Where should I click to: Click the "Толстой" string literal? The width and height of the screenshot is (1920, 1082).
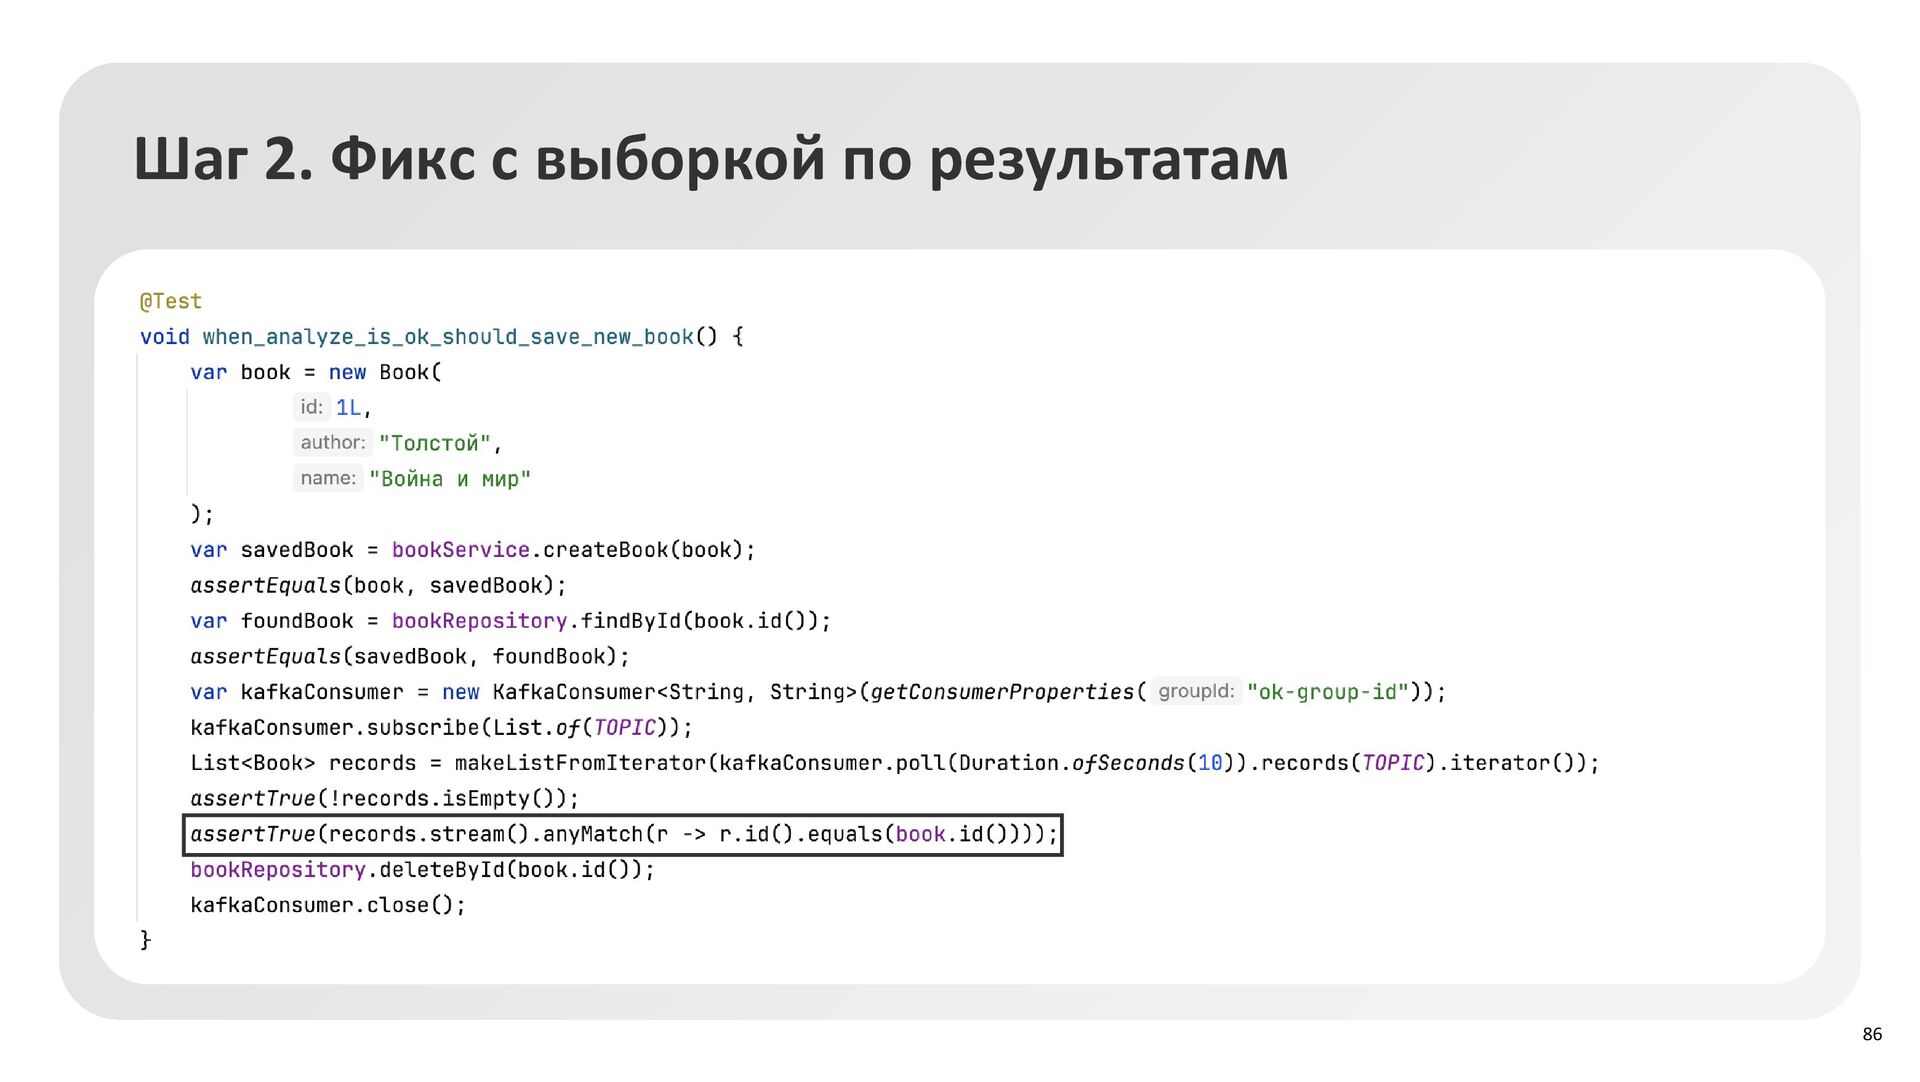[434, 443]
